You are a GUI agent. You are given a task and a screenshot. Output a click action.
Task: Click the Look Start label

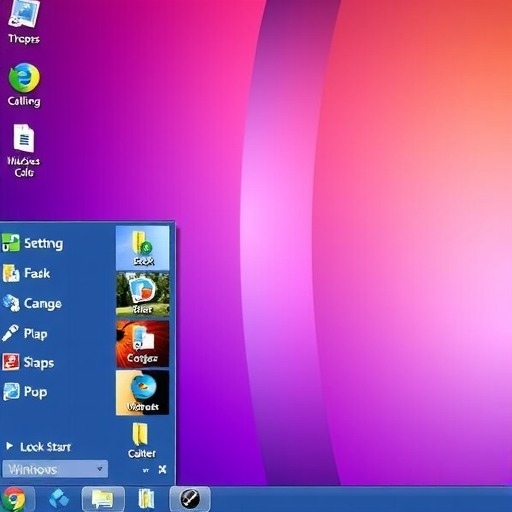click(x=46, y=447)
